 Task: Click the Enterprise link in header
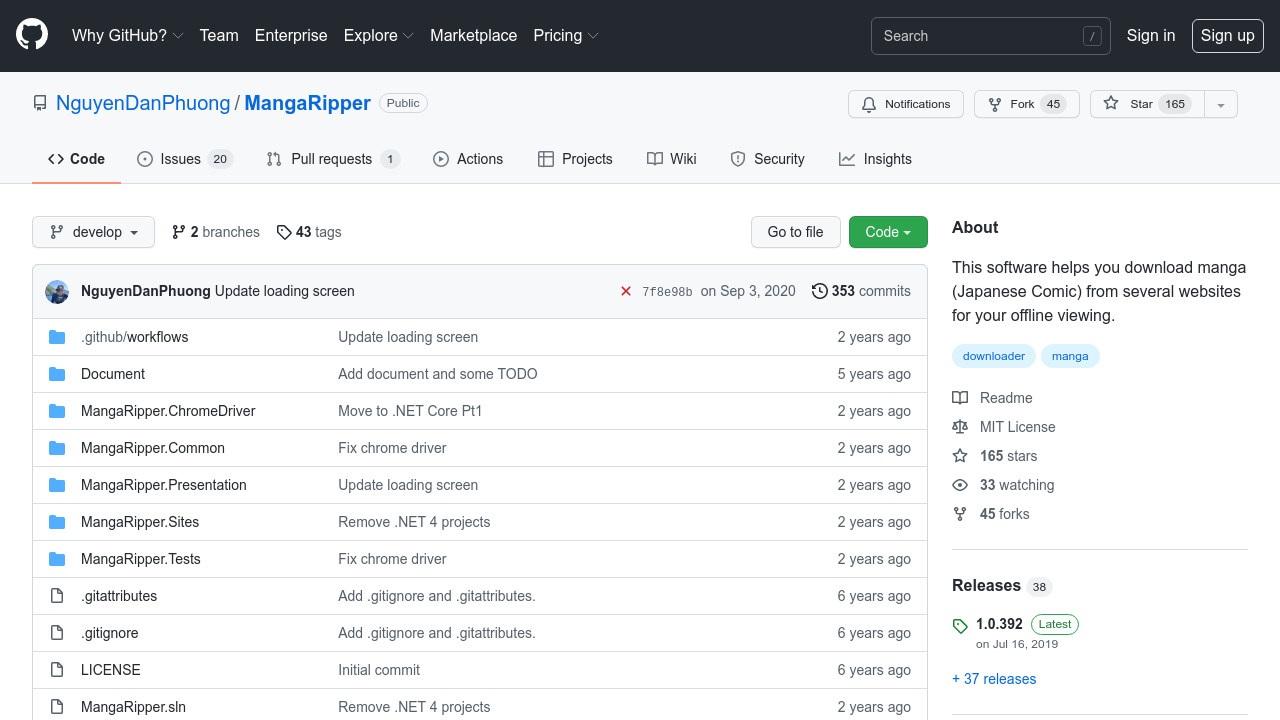click(x=291, y=35)
